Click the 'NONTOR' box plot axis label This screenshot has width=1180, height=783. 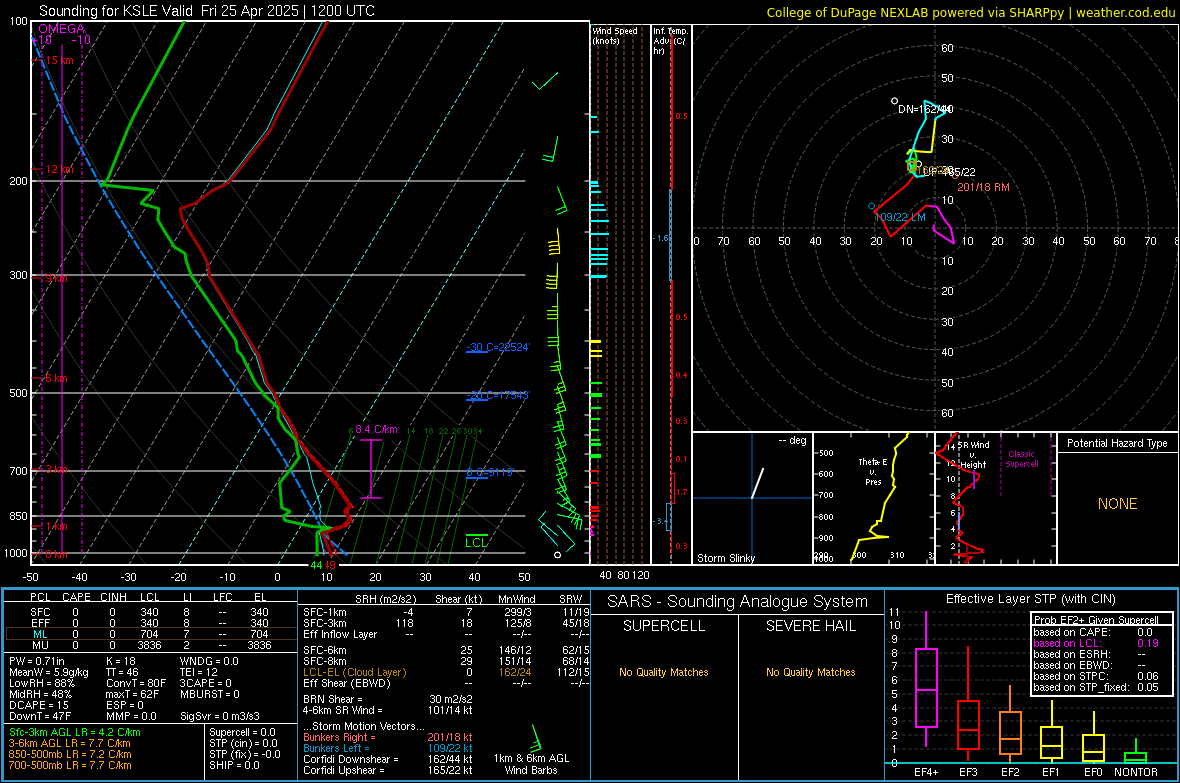tap(1136, 772)
